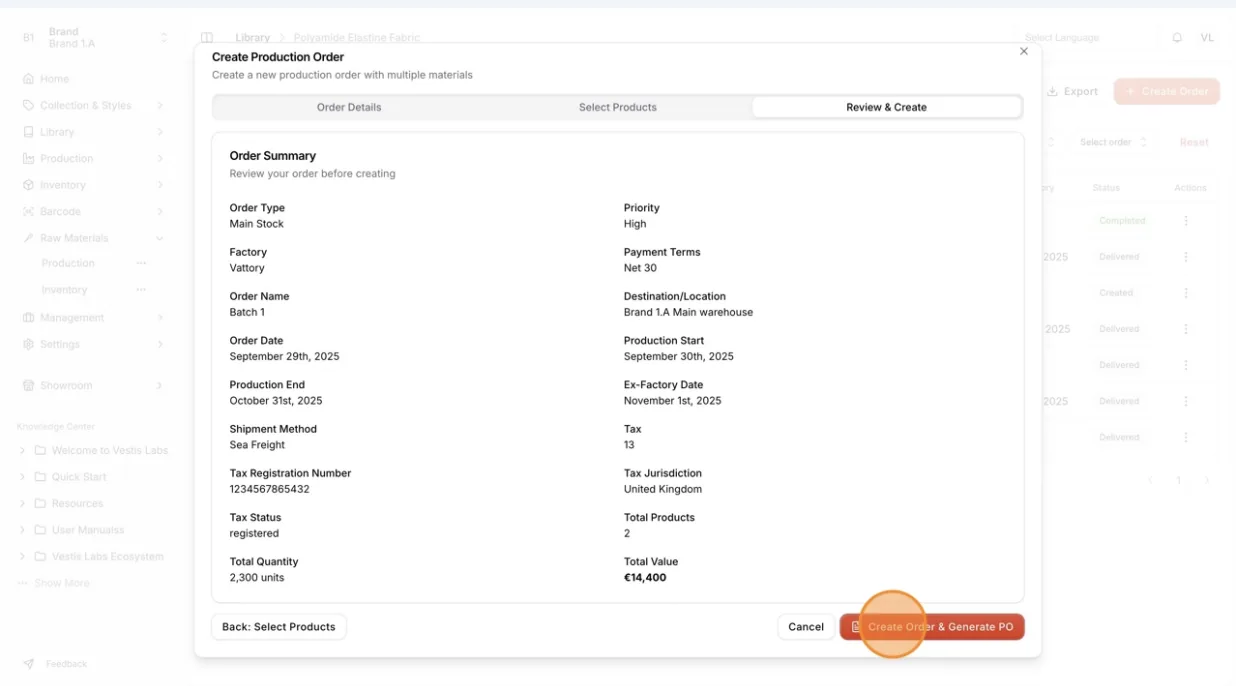This screenshot has width=1236, height=686.
Task: Click the Inventory cube icon
Action: click(x=28, y=185)
